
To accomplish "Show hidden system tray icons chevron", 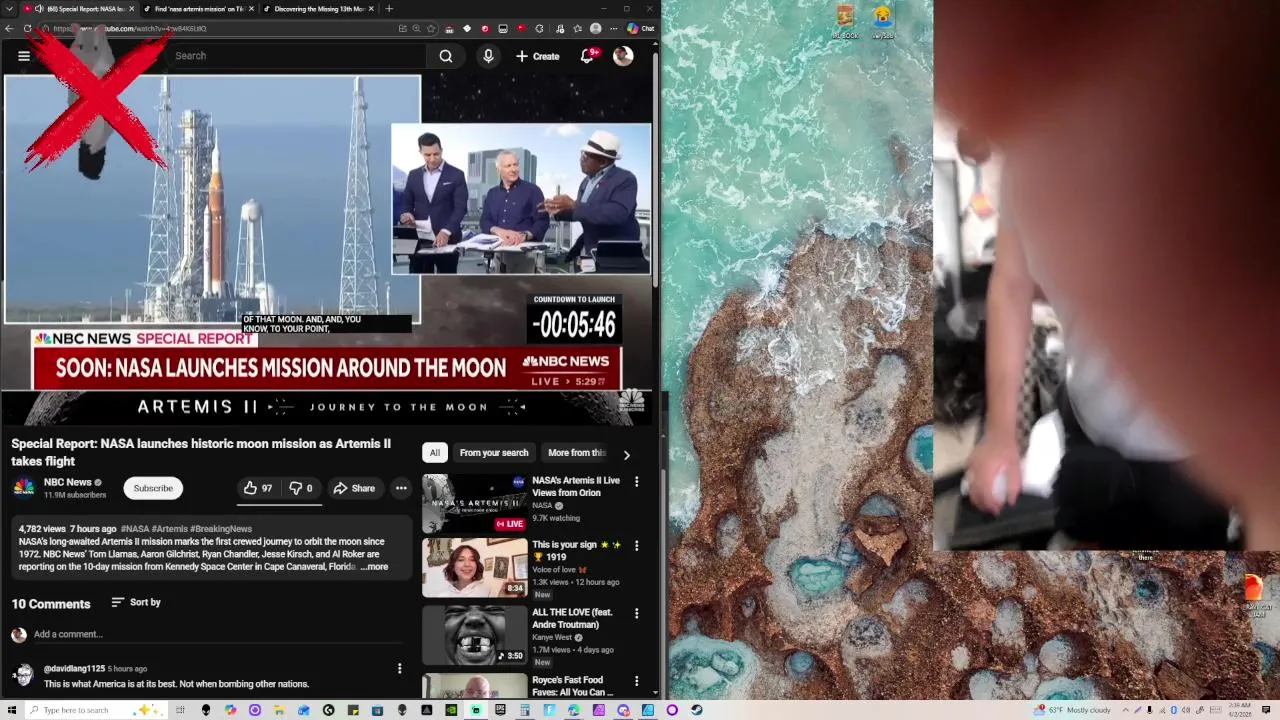I will 1128,710.
